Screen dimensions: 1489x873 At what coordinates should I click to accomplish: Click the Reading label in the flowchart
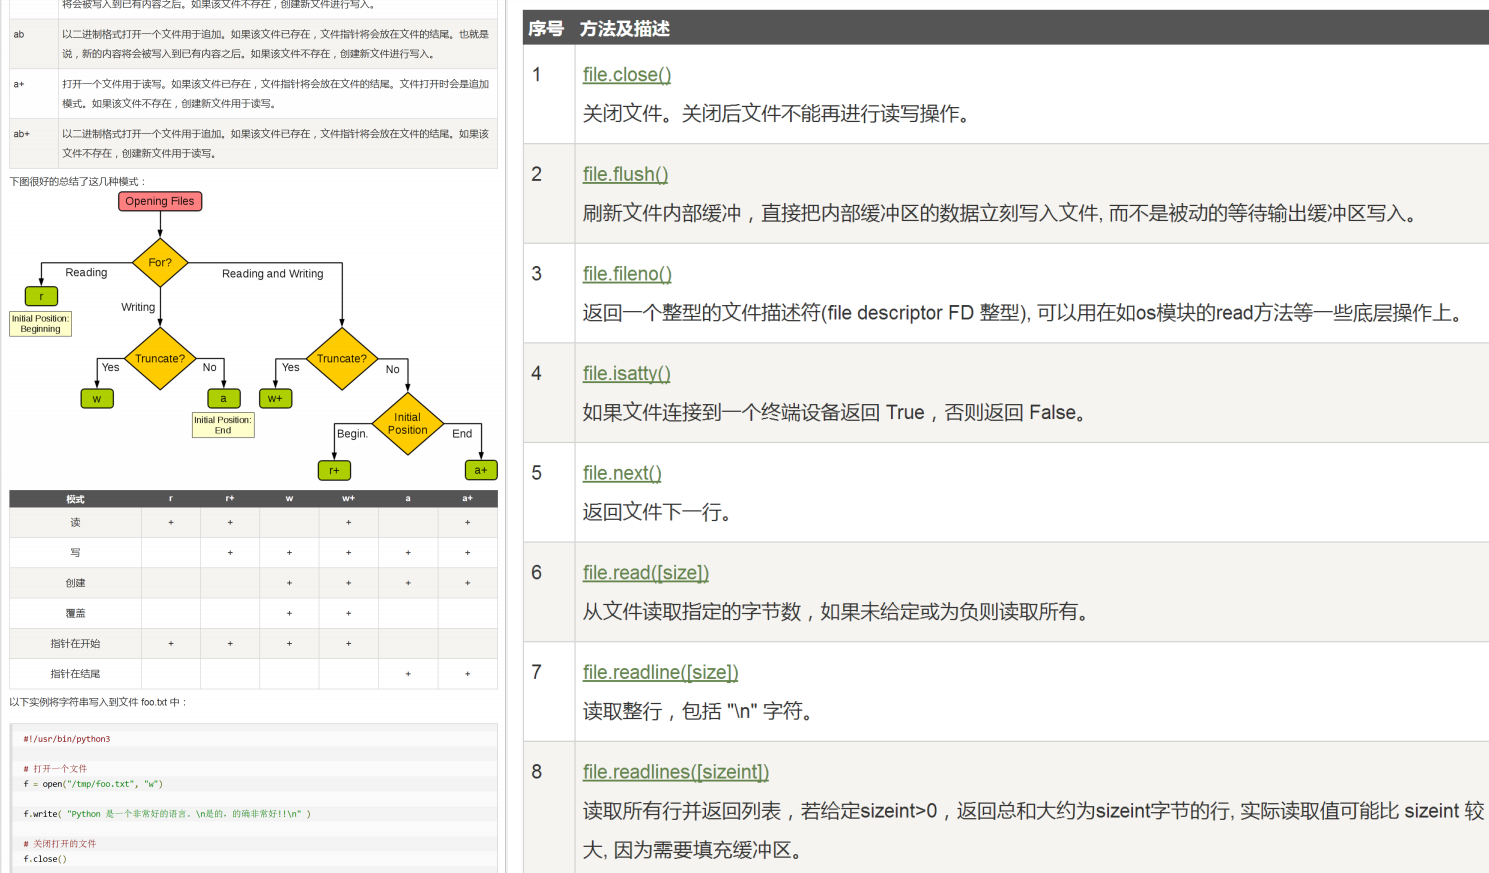pos(86,272)
